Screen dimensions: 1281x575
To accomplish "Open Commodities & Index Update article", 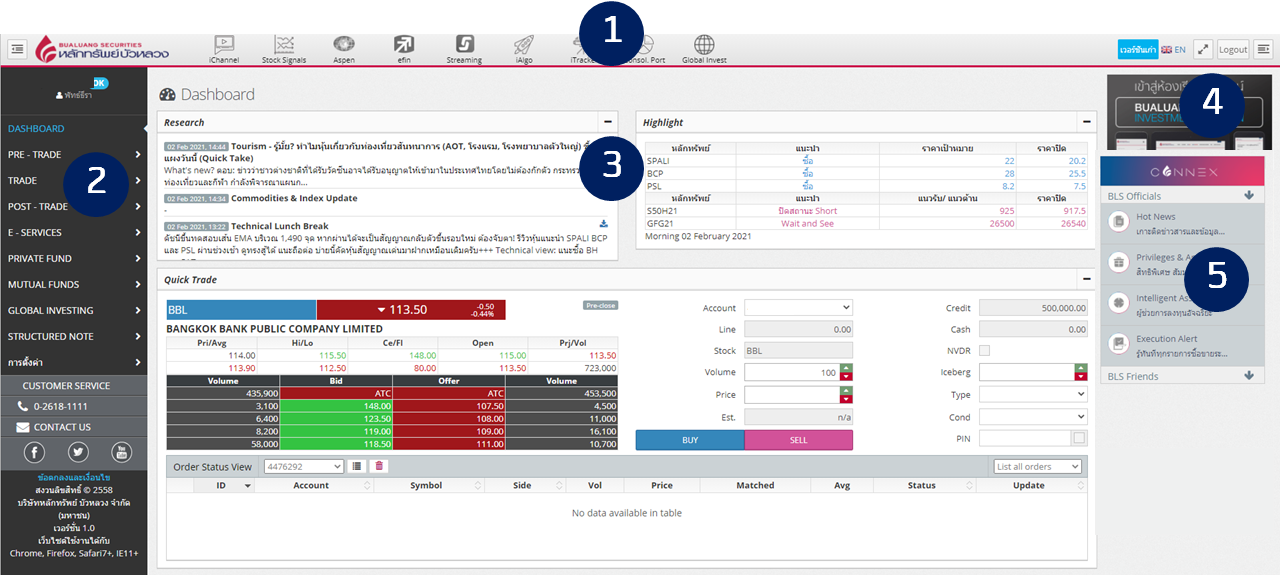I will [294, 198].
